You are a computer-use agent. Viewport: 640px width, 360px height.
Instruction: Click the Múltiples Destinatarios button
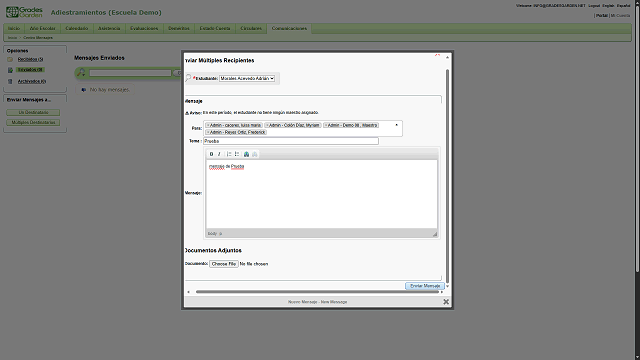[x=33, y=122]
